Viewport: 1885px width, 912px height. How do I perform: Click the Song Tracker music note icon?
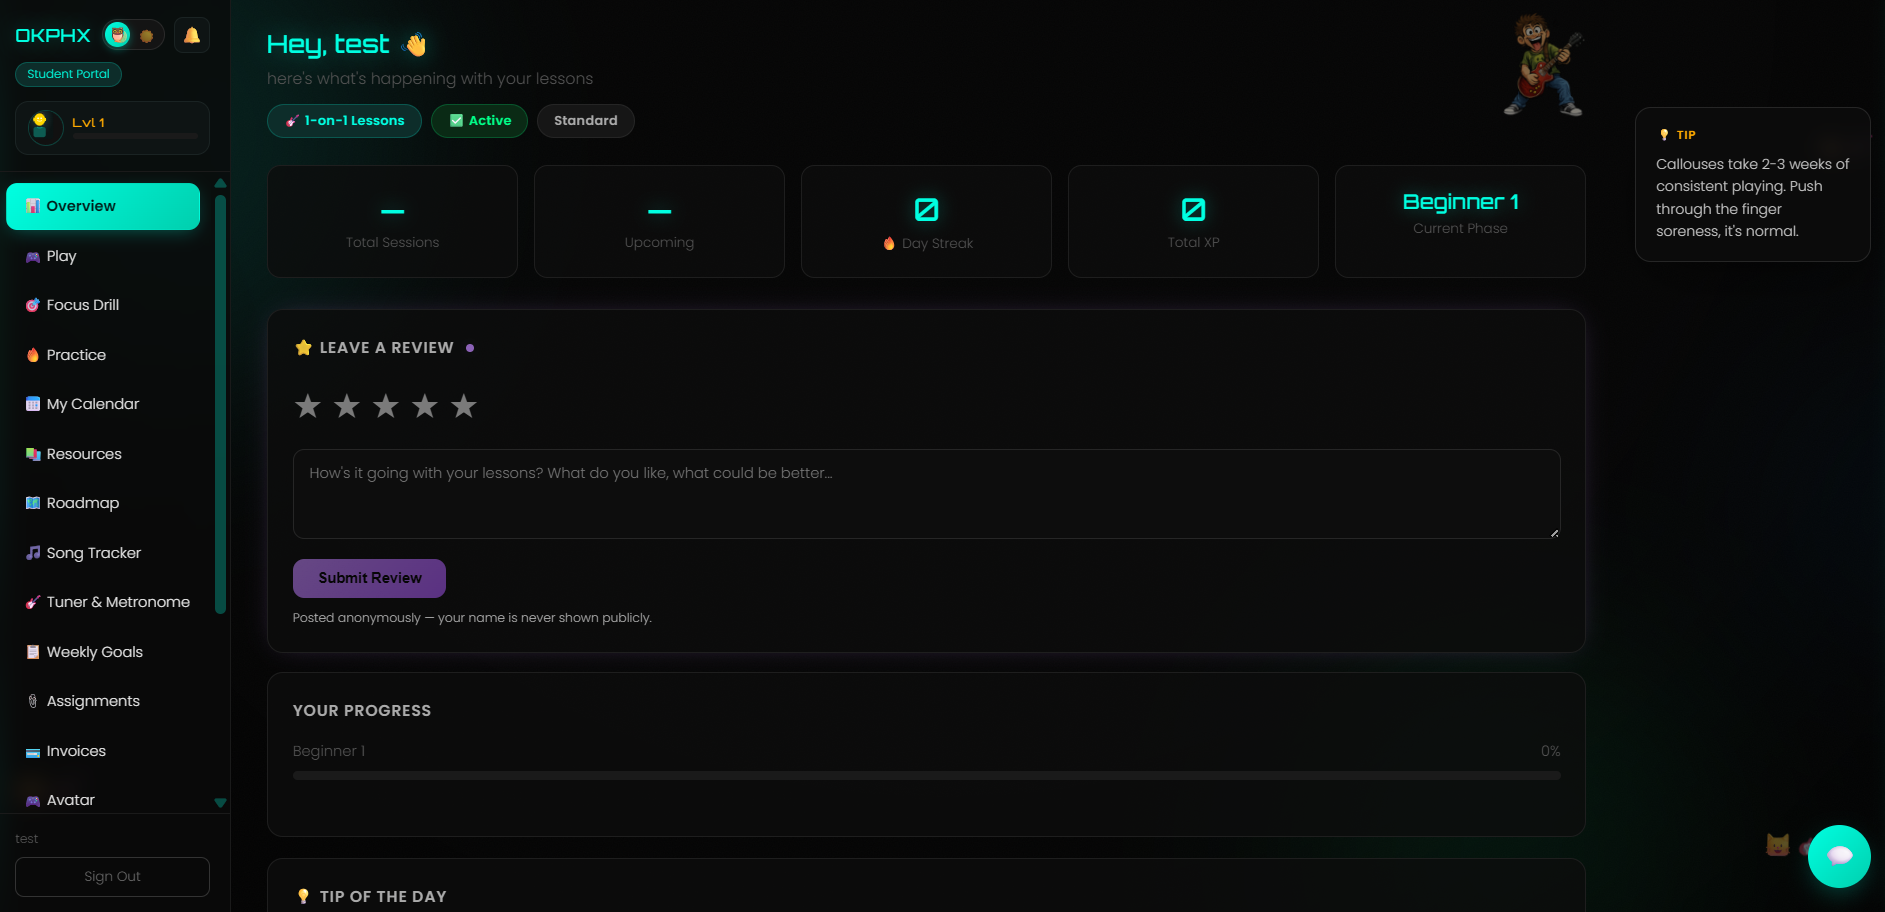coord(33,553)
